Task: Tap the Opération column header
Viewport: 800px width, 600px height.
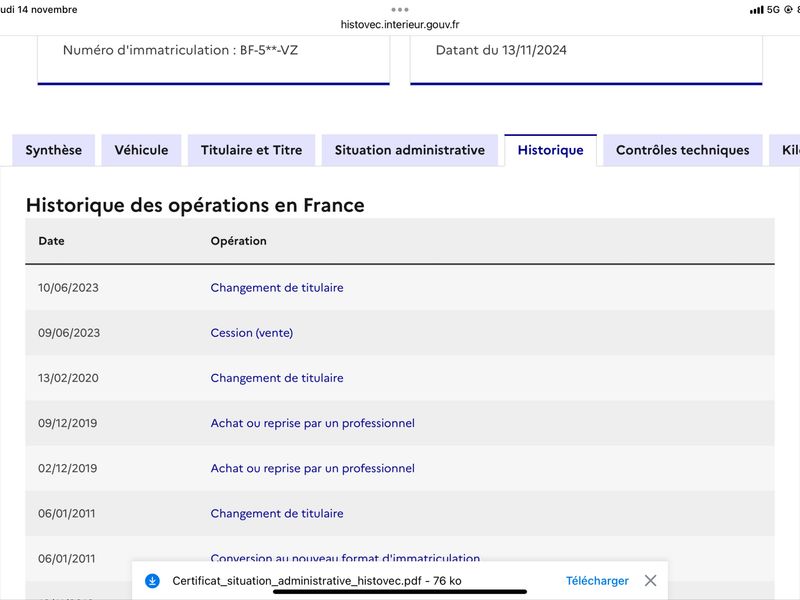Action: pyautogui.click(x=238, y=241)
